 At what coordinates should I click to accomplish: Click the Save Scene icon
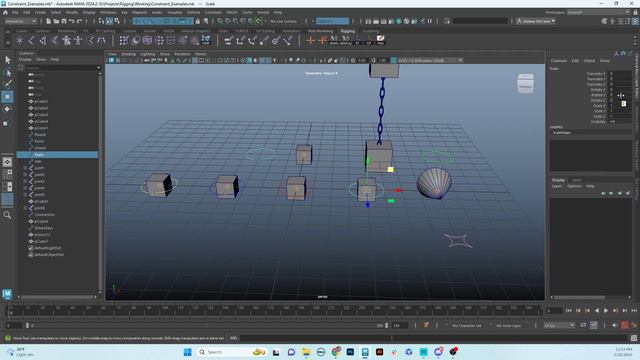[x=64, y=21]
